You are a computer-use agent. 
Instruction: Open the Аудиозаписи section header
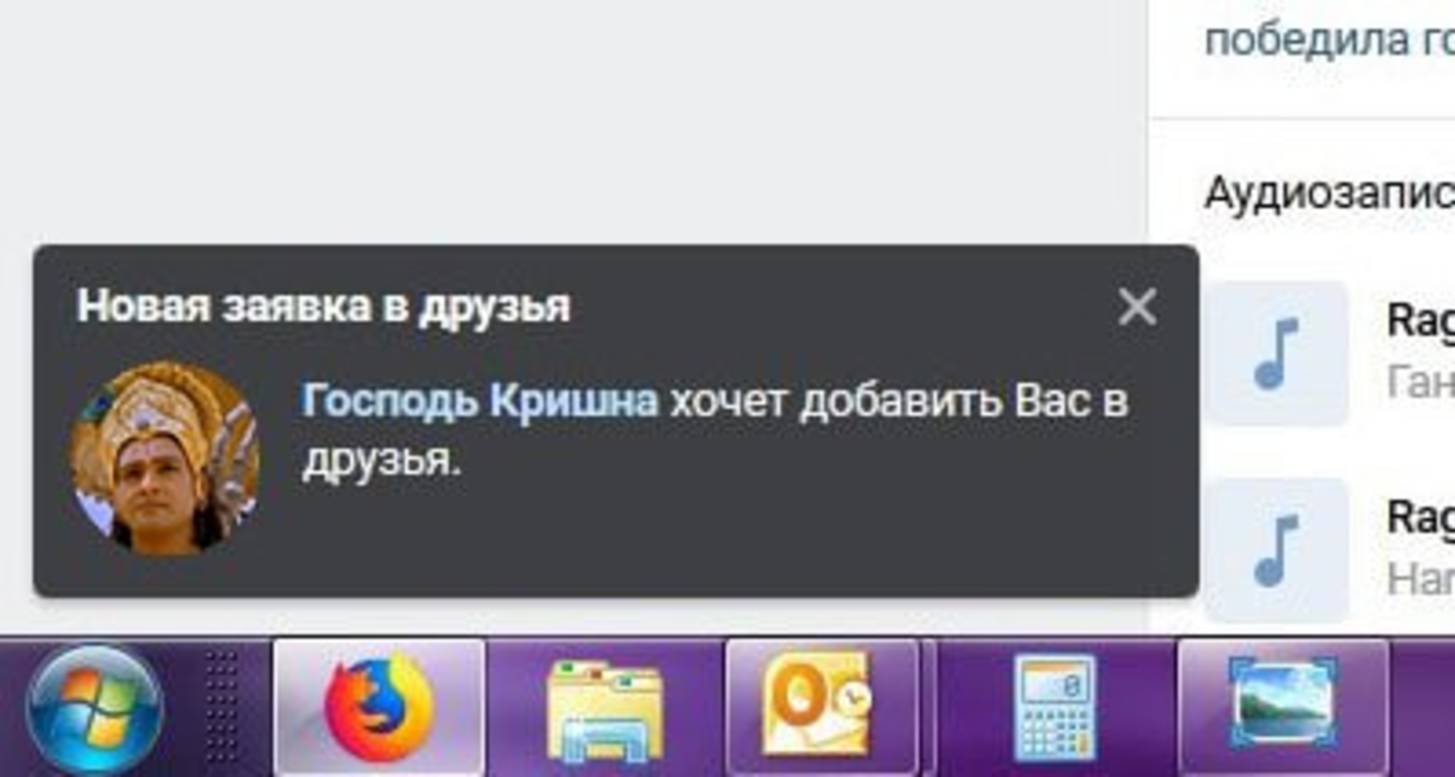click(1329, 193)
